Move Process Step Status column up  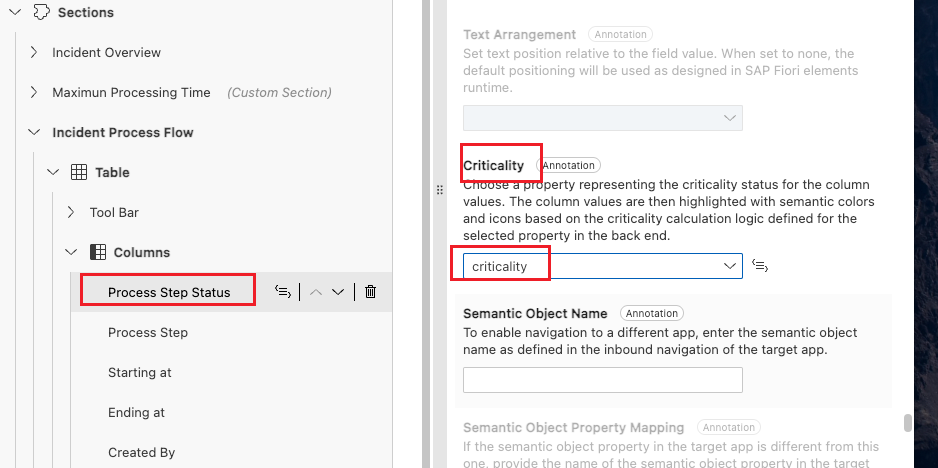315,292
